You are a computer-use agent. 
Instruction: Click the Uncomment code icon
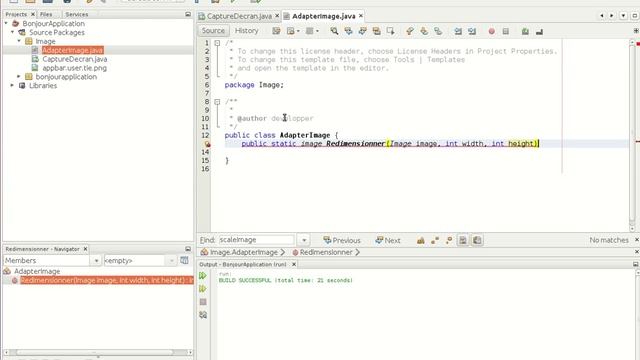539,31
